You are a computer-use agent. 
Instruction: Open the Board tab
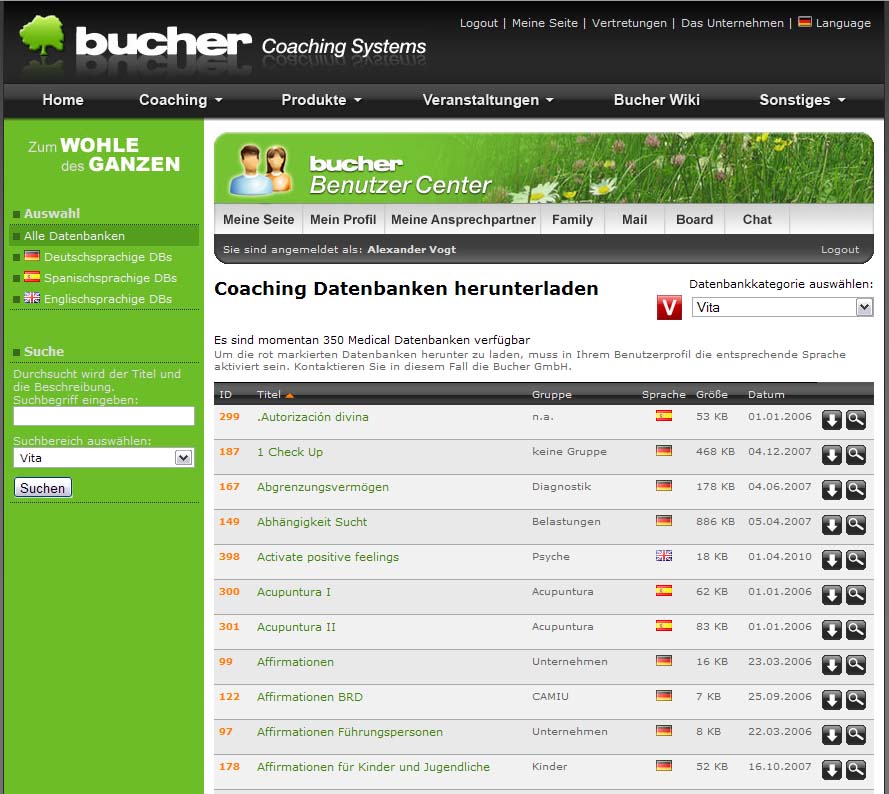695,219
